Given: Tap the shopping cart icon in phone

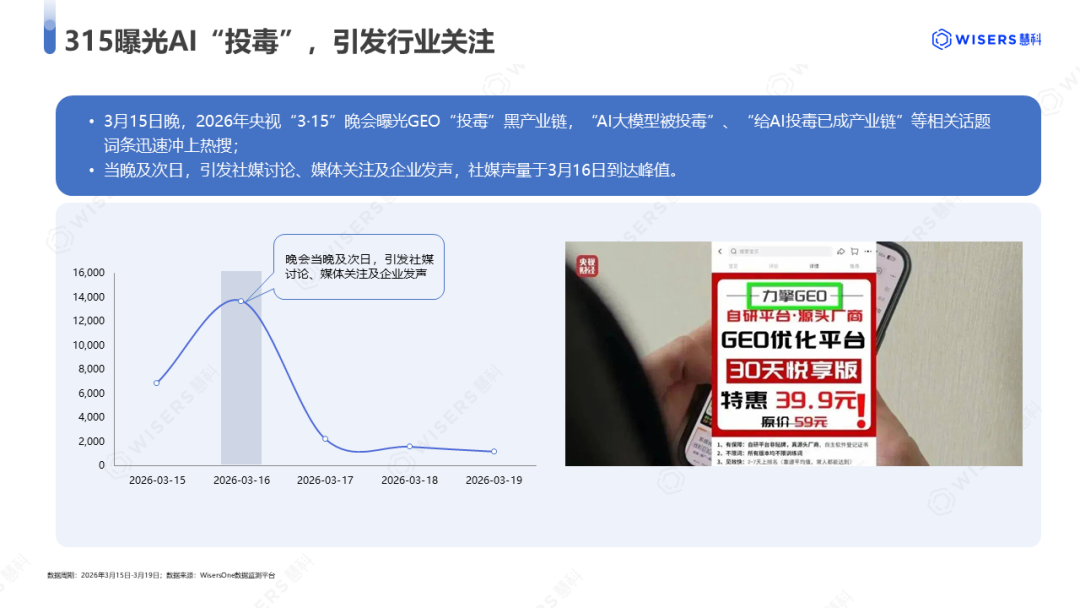Looking at the screenshot, I should pos(855,250).
